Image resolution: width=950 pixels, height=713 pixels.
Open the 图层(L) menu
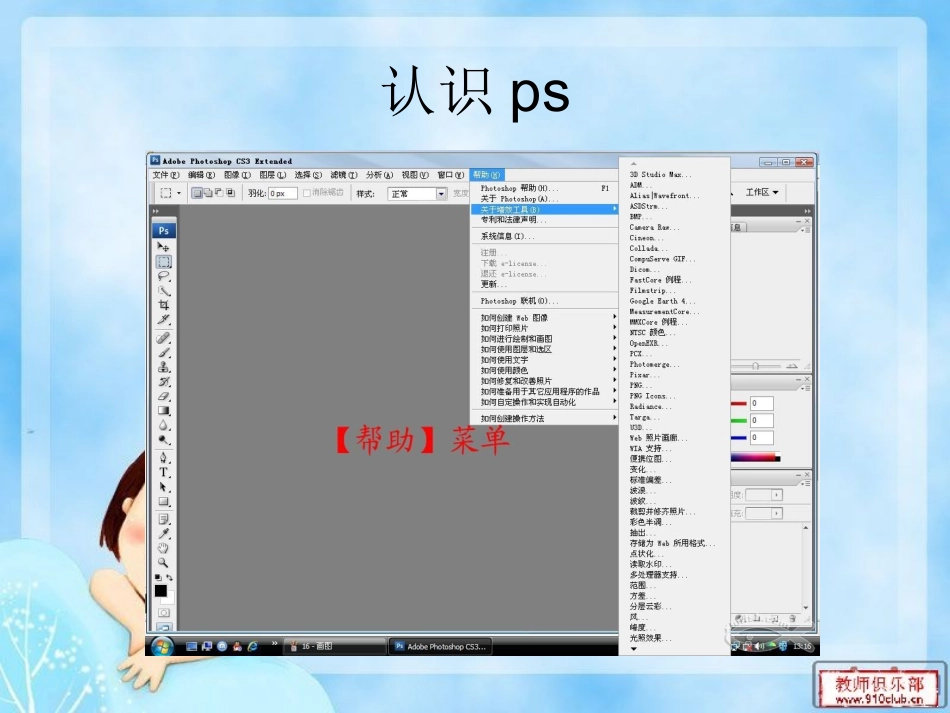pos(273,175)
